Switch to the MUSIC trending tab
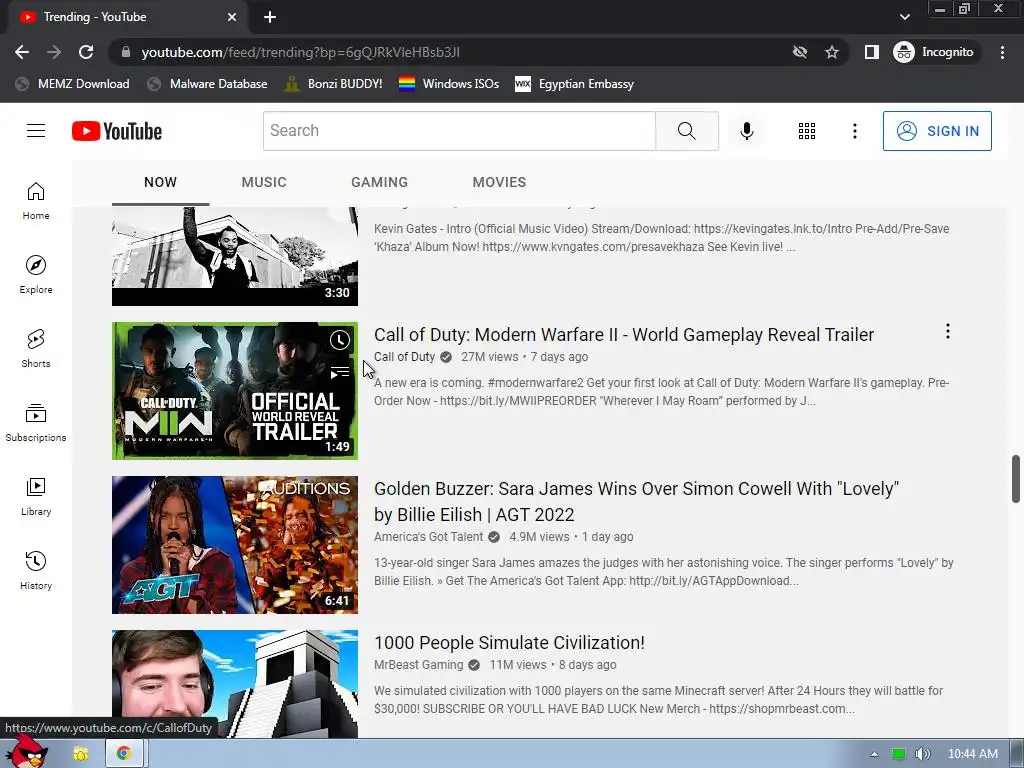This screenshot has height=768, width=1024. [264, 182]
